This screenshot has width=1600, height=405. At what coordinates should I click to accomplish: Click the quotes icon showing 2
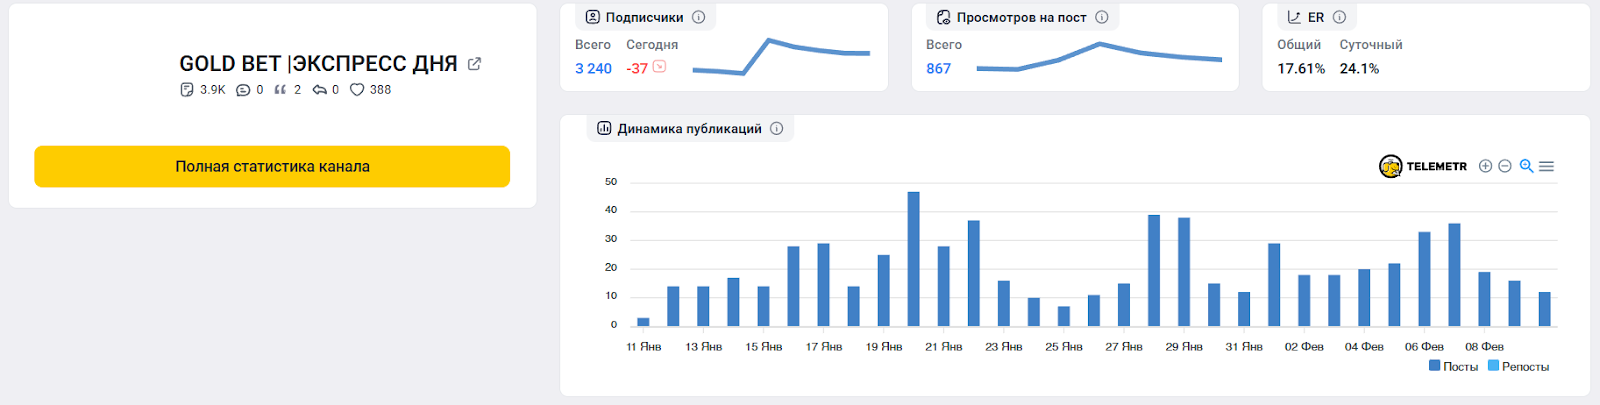pos(280,90)
